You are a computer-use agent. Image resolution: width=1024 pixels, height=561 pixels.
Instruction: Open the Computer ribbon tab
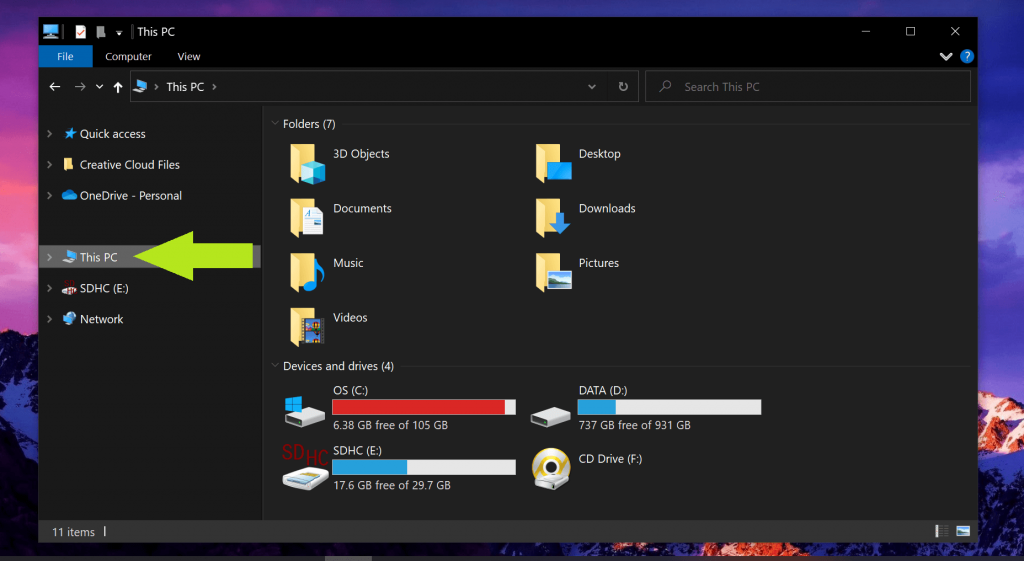[128, 57]
